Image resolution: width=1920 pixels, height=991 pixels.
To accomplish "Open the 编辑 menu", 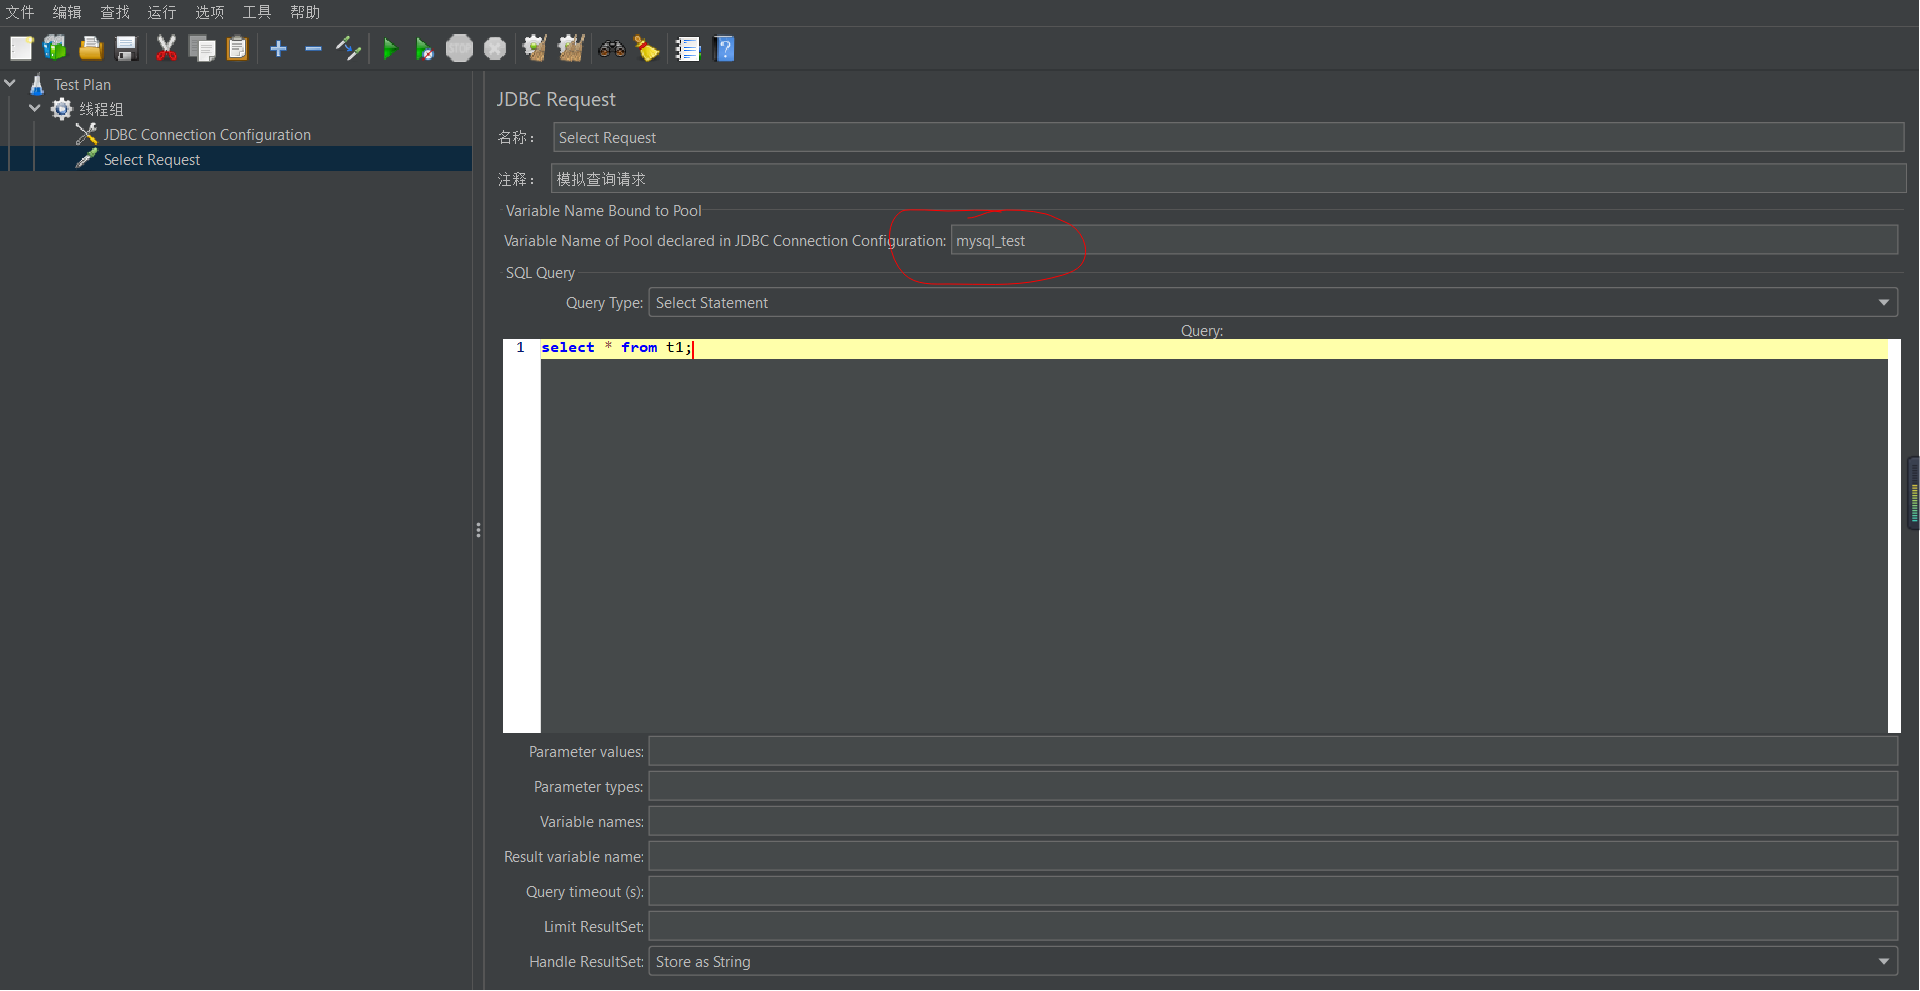I will pyautogui.click(x=67, y=12).
